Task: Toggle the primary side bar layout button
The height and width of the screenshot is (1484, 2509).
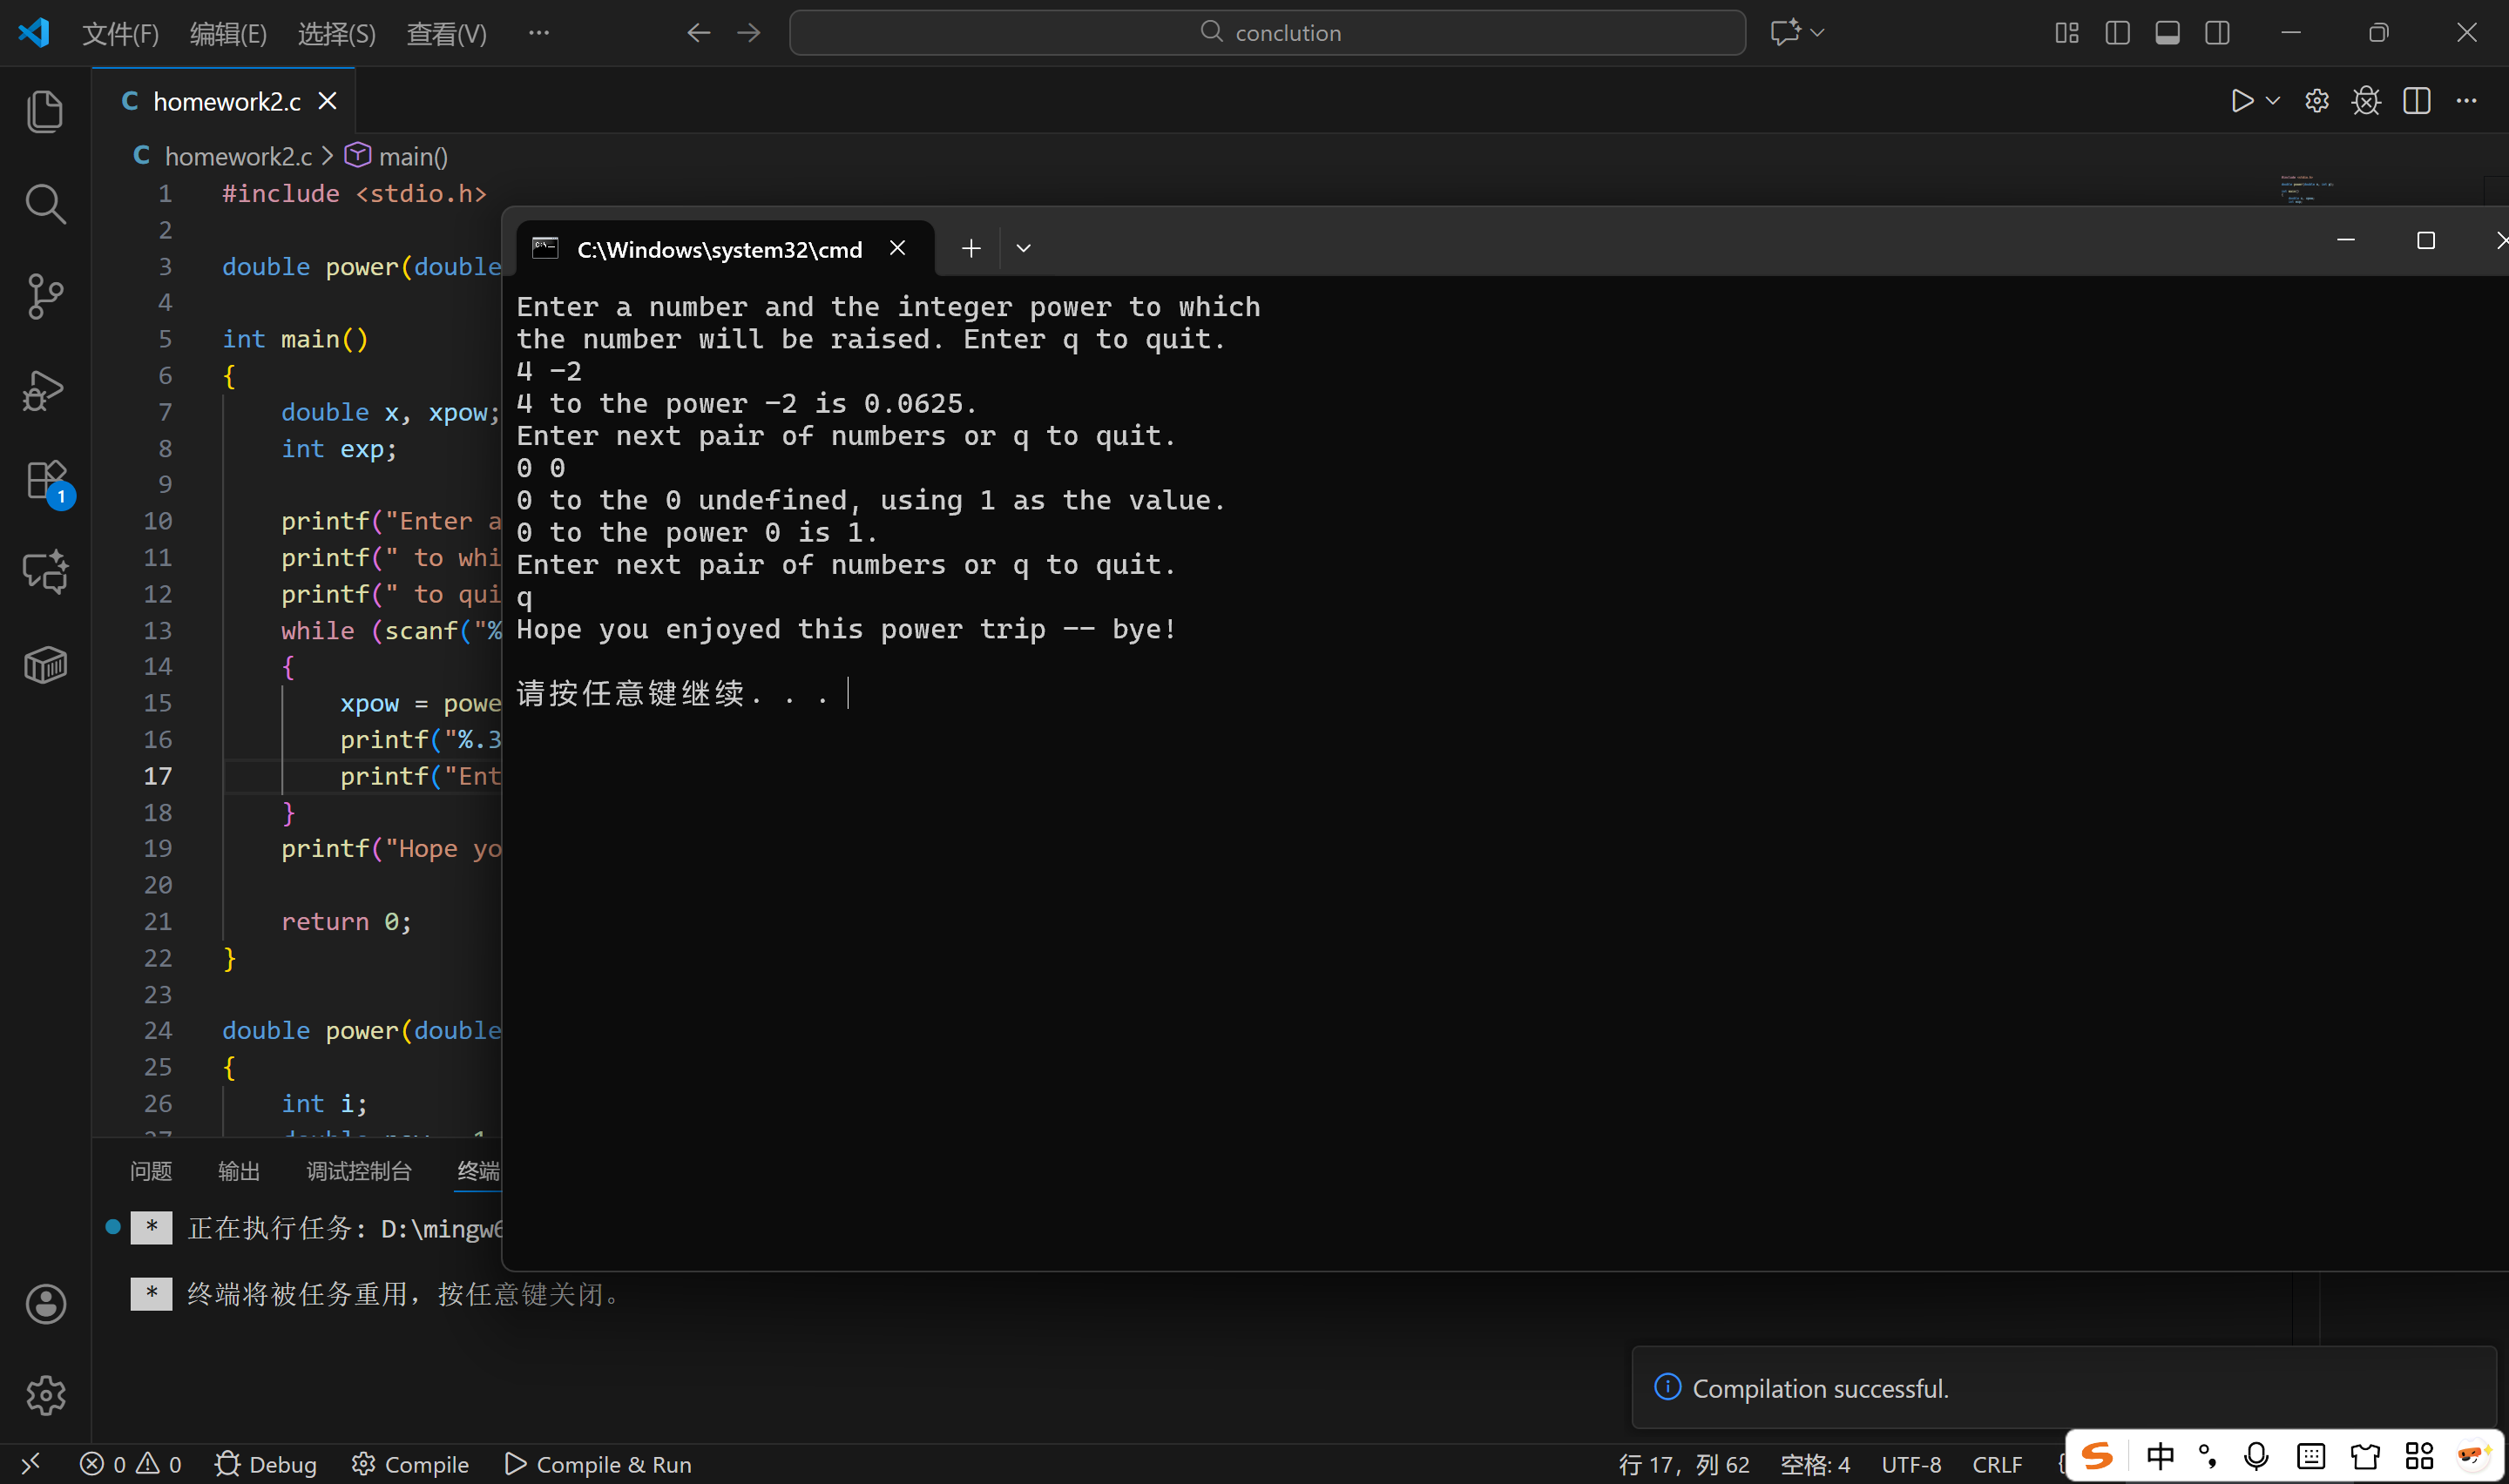Action: pos(2117,33)
